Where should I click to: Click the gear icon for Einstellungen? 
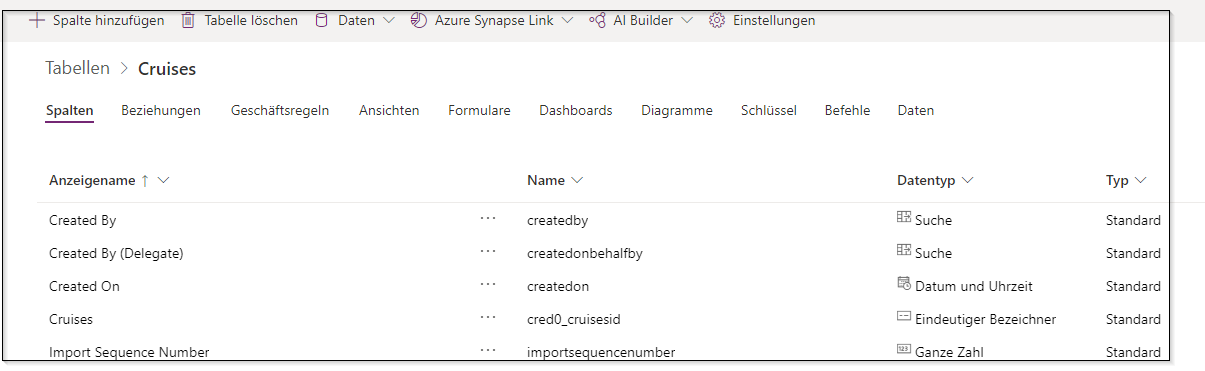click(716, 20)
